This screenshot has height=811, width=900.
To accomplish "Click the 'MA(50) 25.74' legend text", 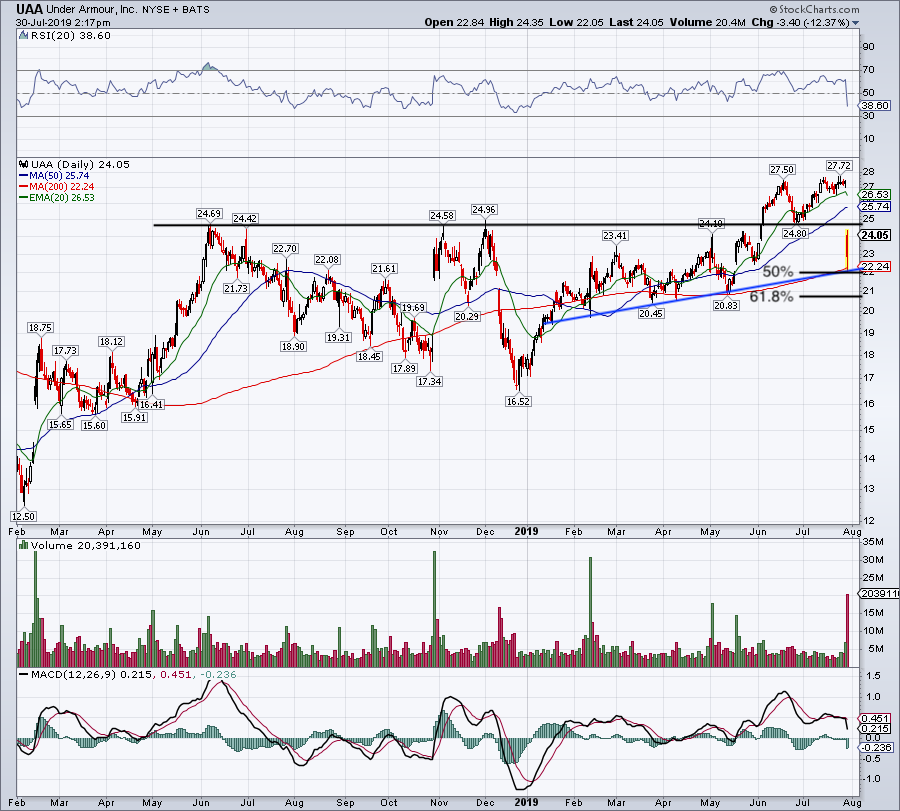I will click(x=59, y=176).
